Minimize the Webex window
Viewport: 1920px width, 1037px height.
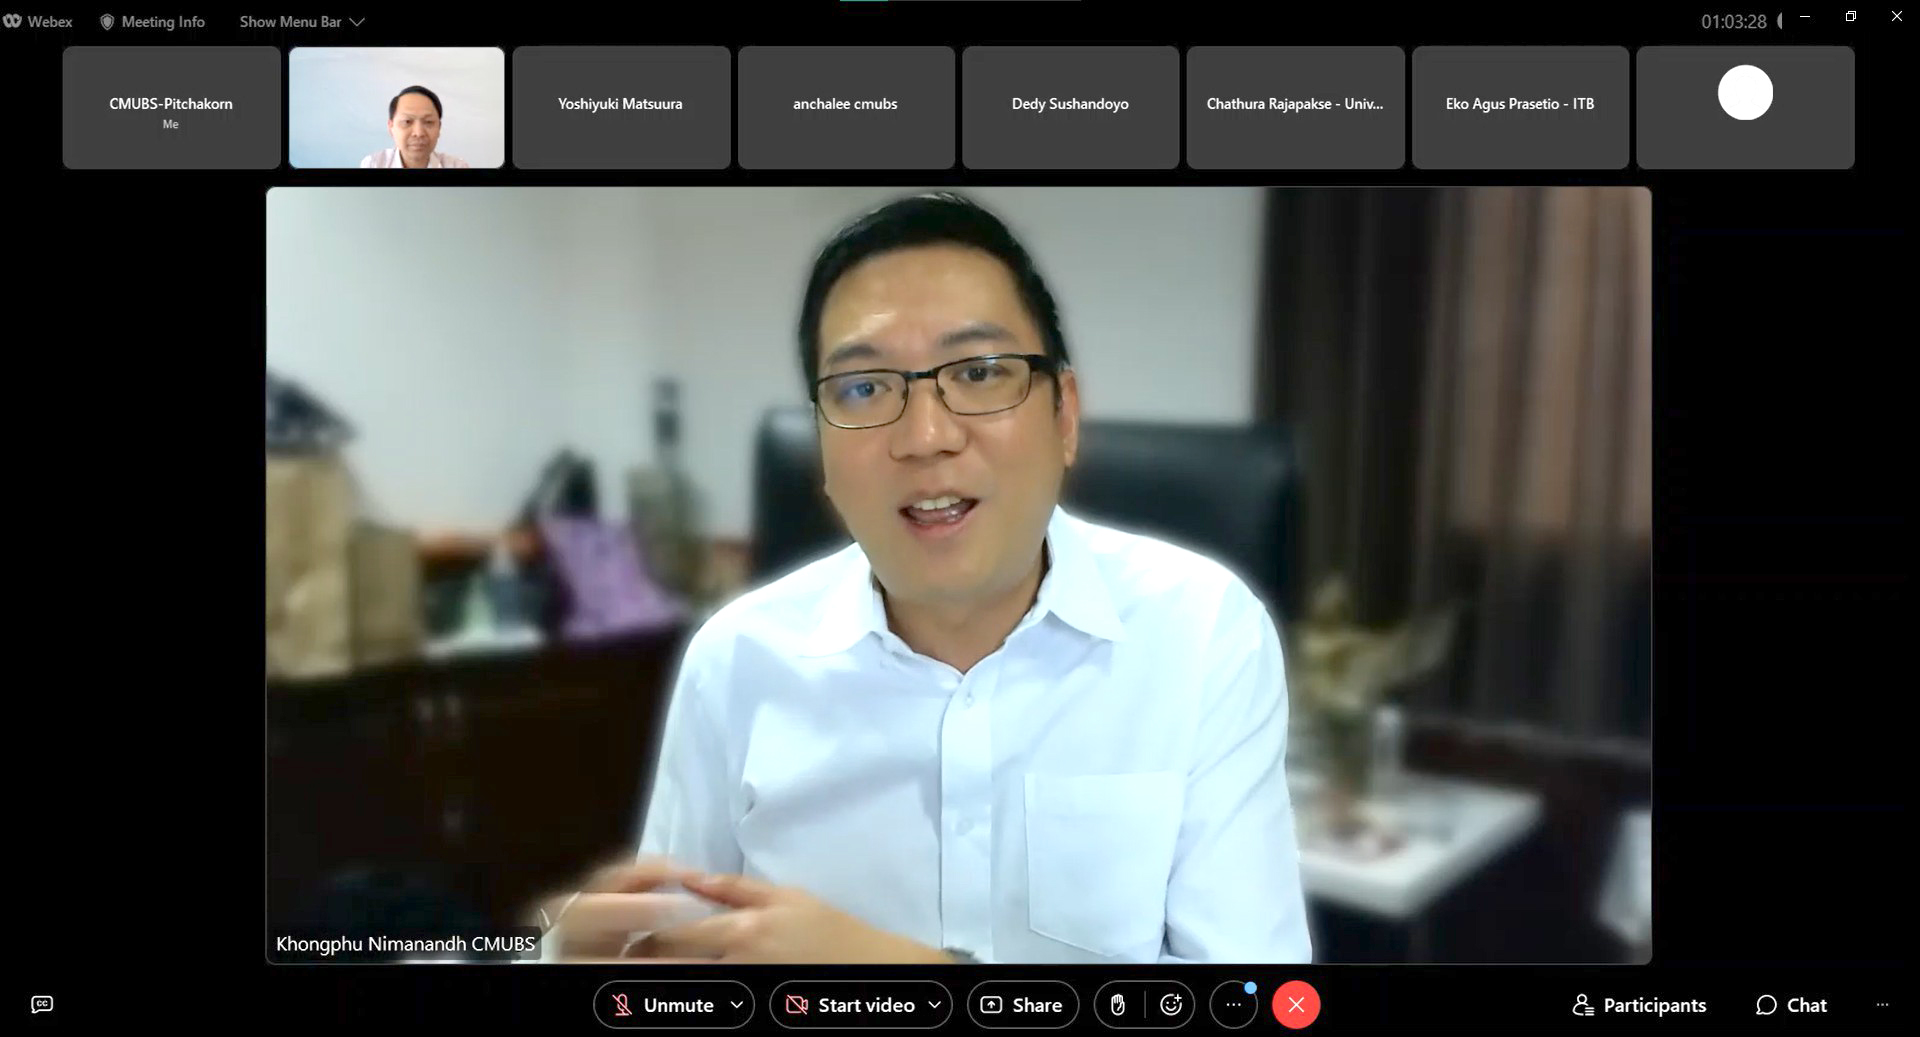point(1805,16)
